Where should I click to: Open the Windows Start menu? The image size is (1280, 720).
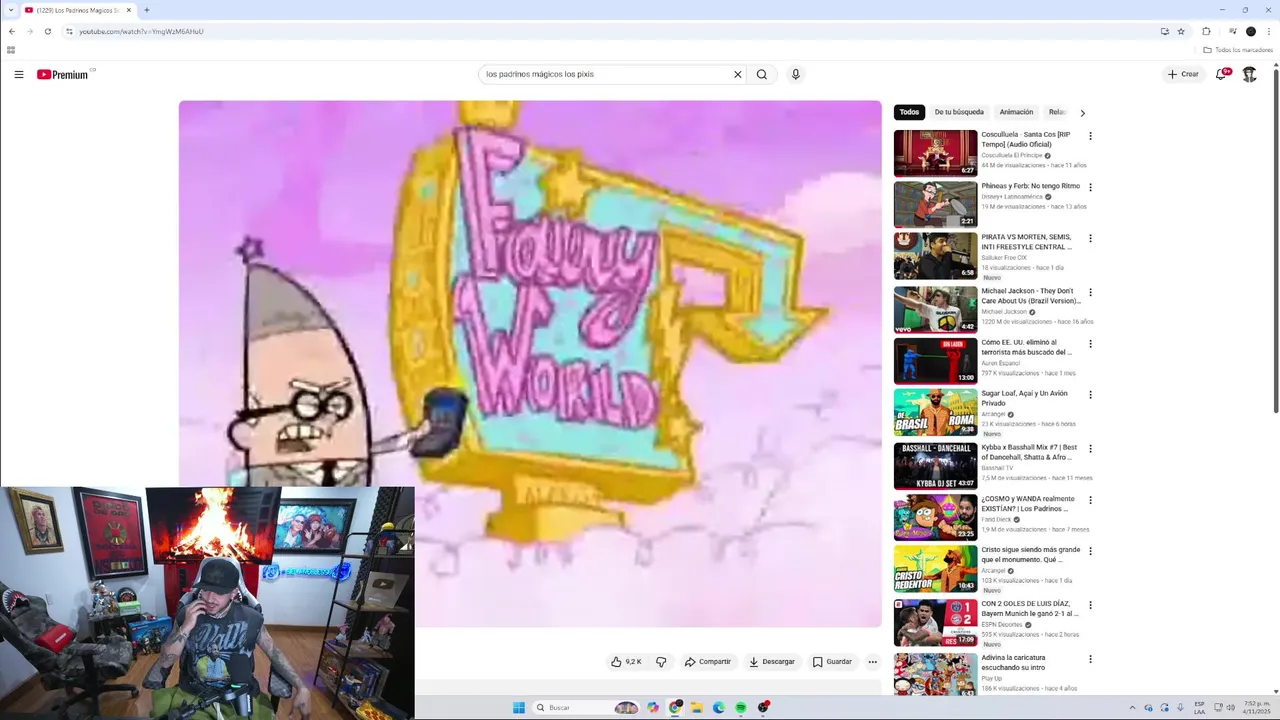(x=518, y=707)
